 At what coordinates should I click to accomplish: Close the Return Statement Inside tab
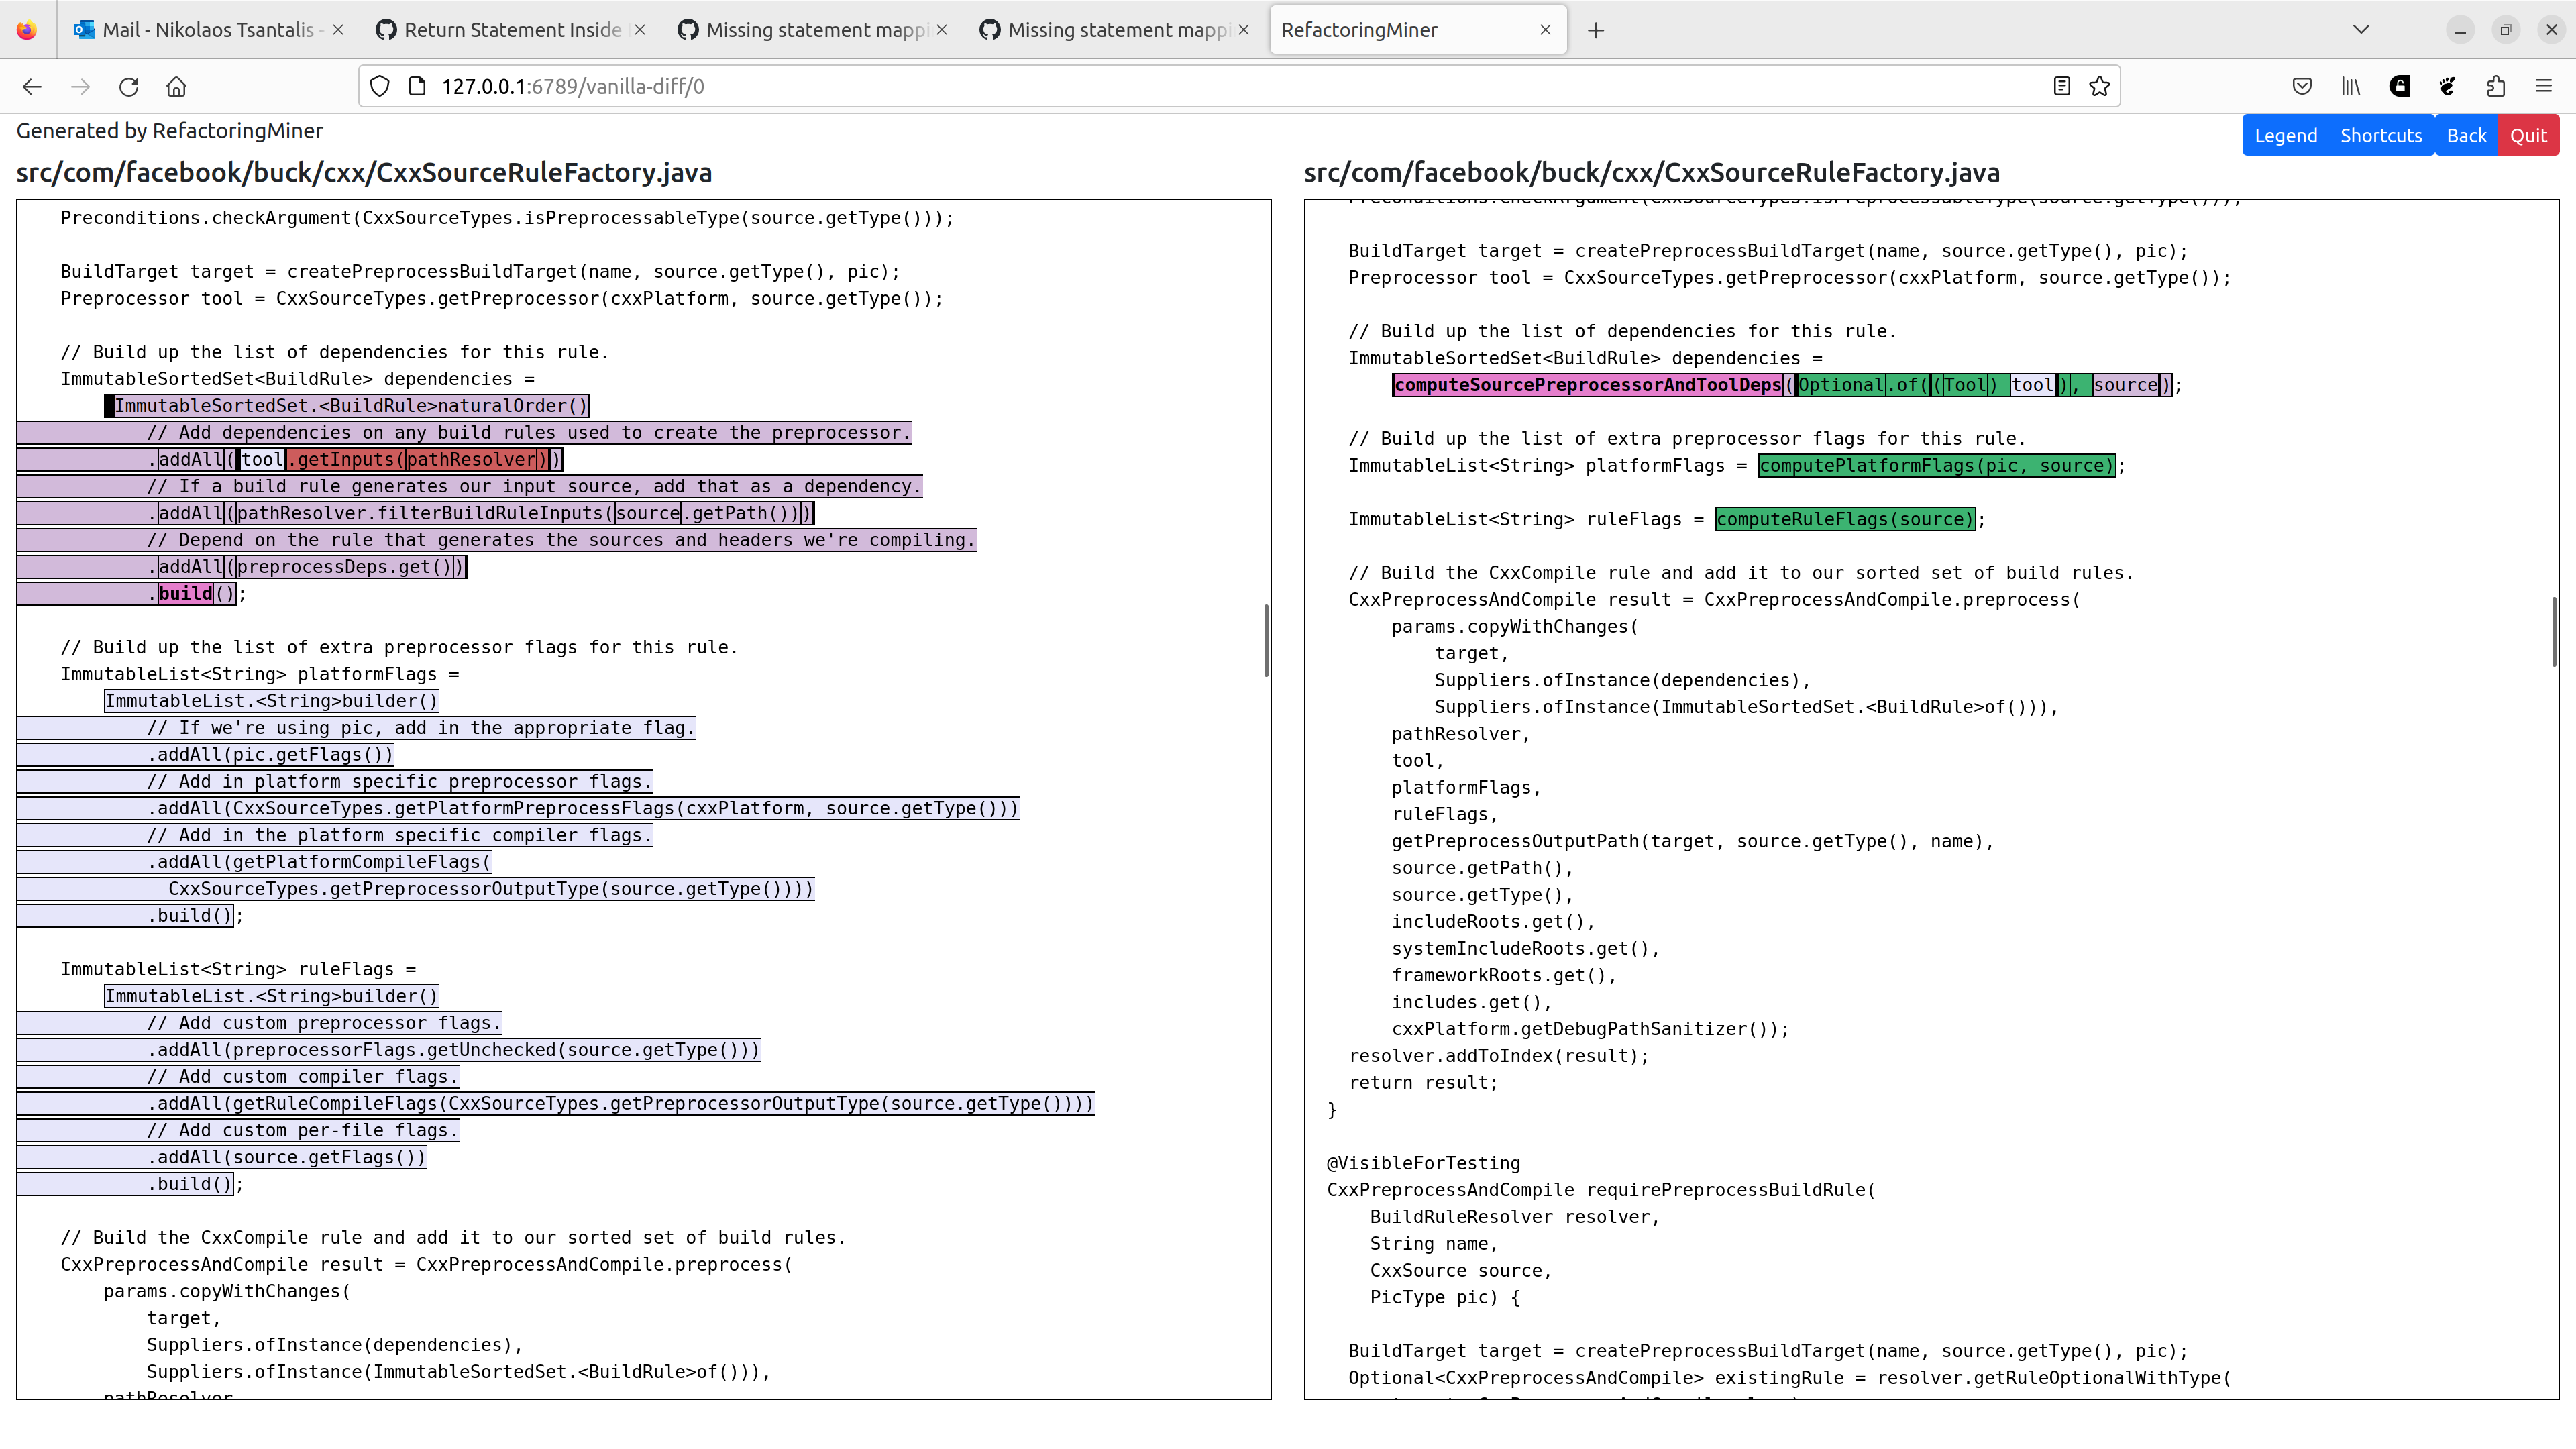(640, 30)
